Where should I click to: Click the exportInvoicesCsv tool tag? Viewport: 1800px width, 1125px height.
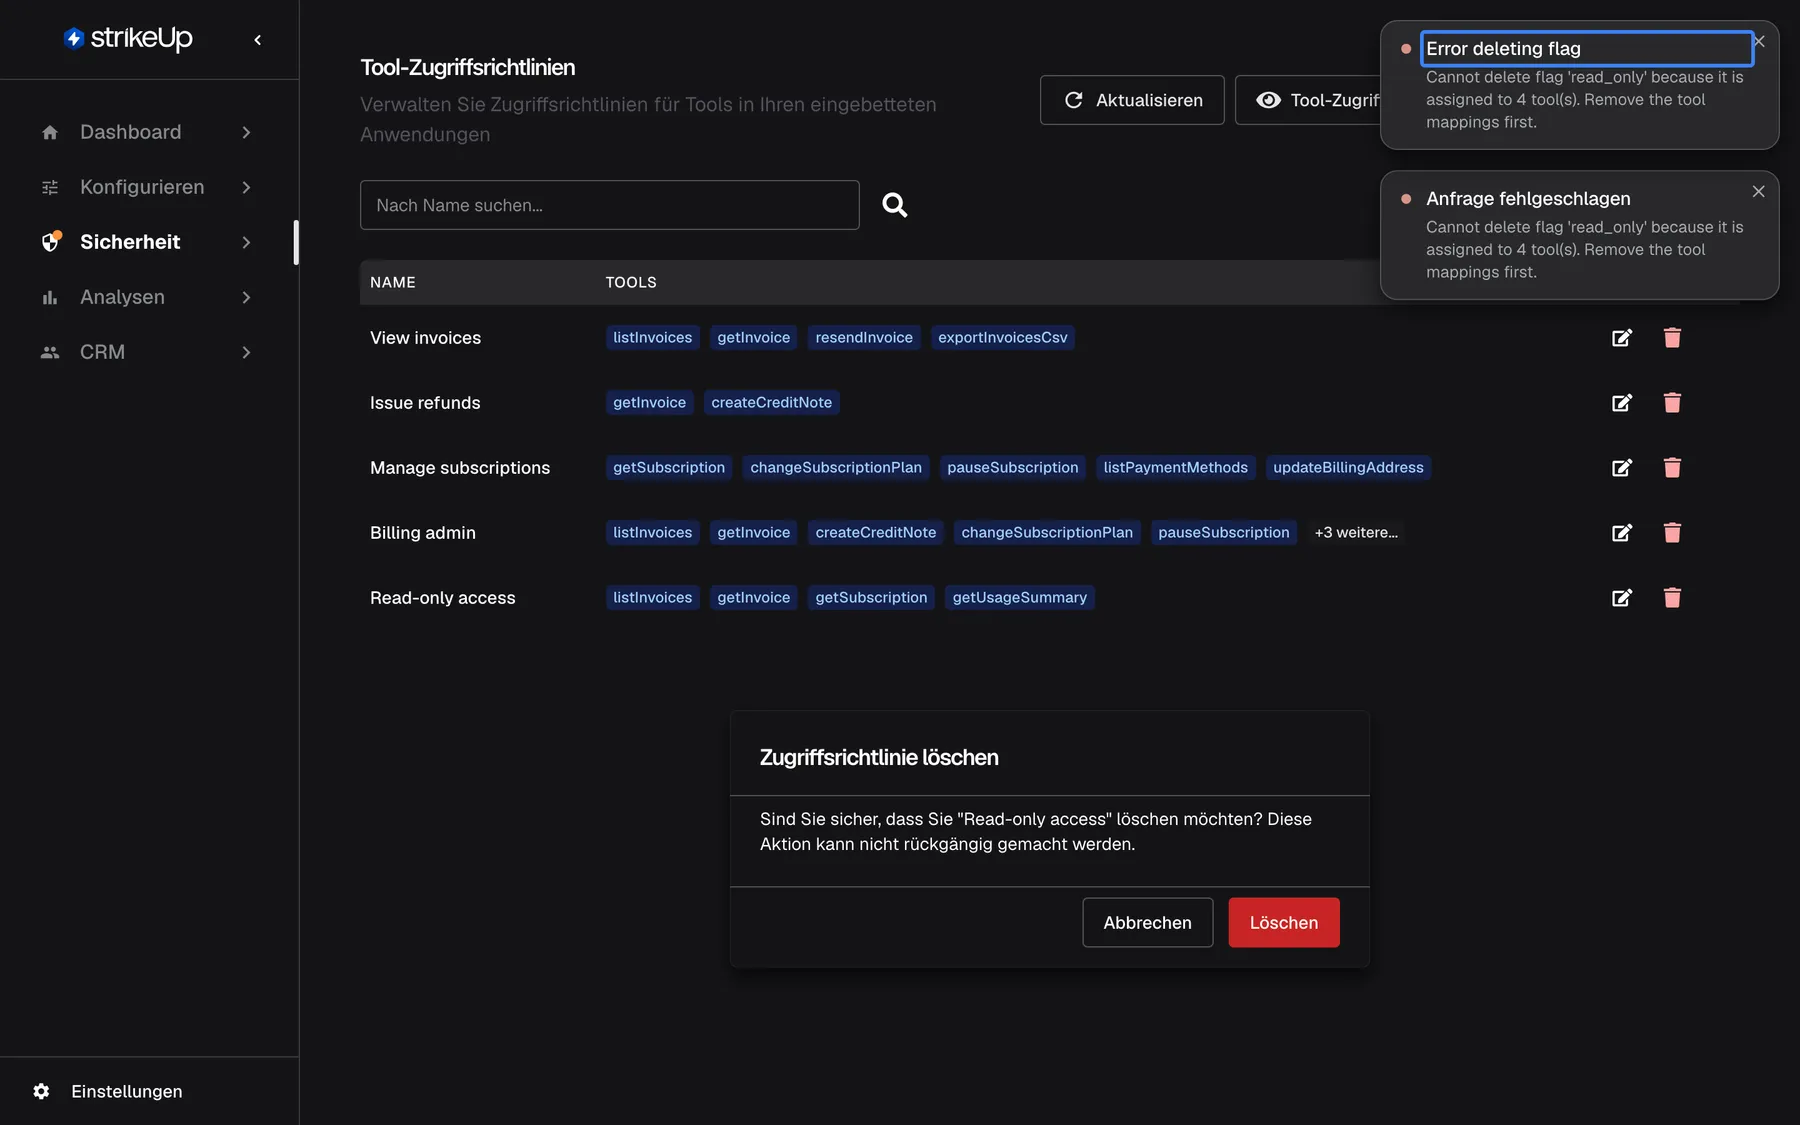click(1002, 338)
